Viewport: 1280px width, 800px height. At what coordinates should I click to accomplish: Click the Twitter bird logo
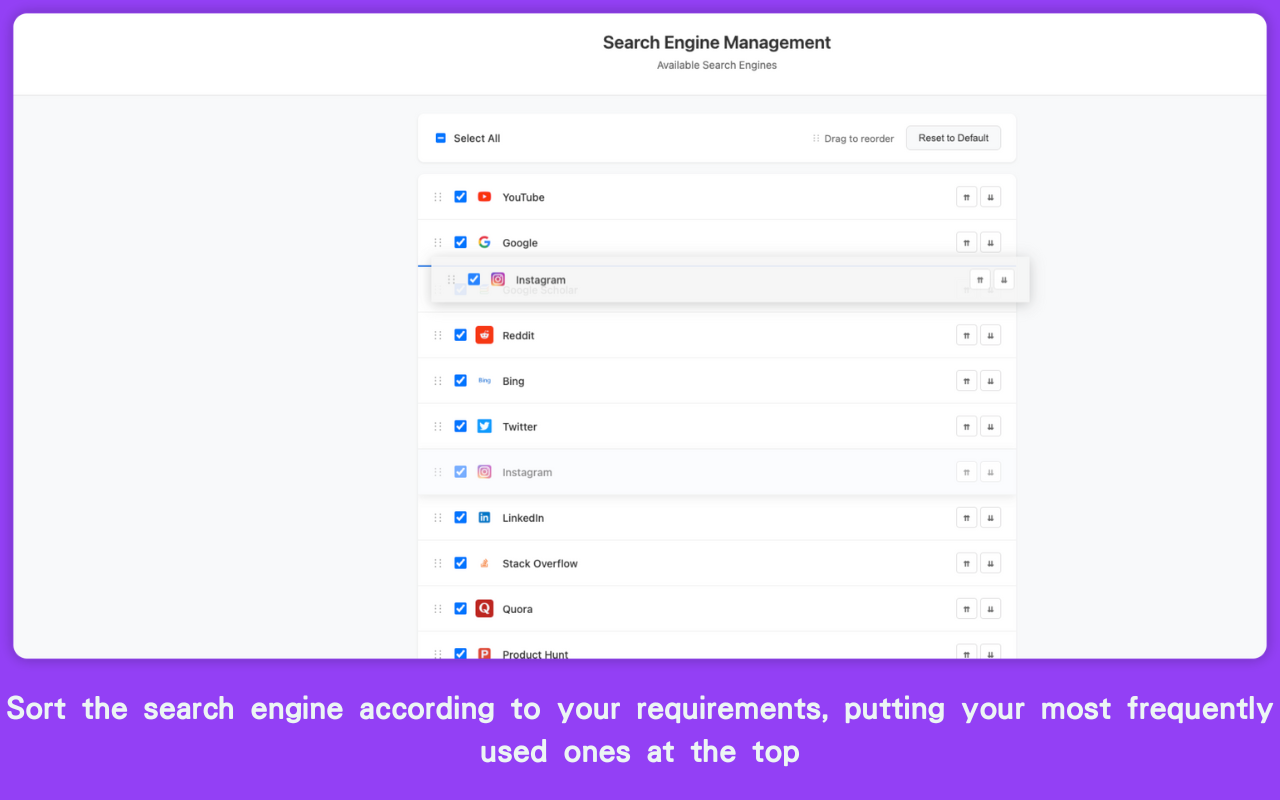coord(484,426)
